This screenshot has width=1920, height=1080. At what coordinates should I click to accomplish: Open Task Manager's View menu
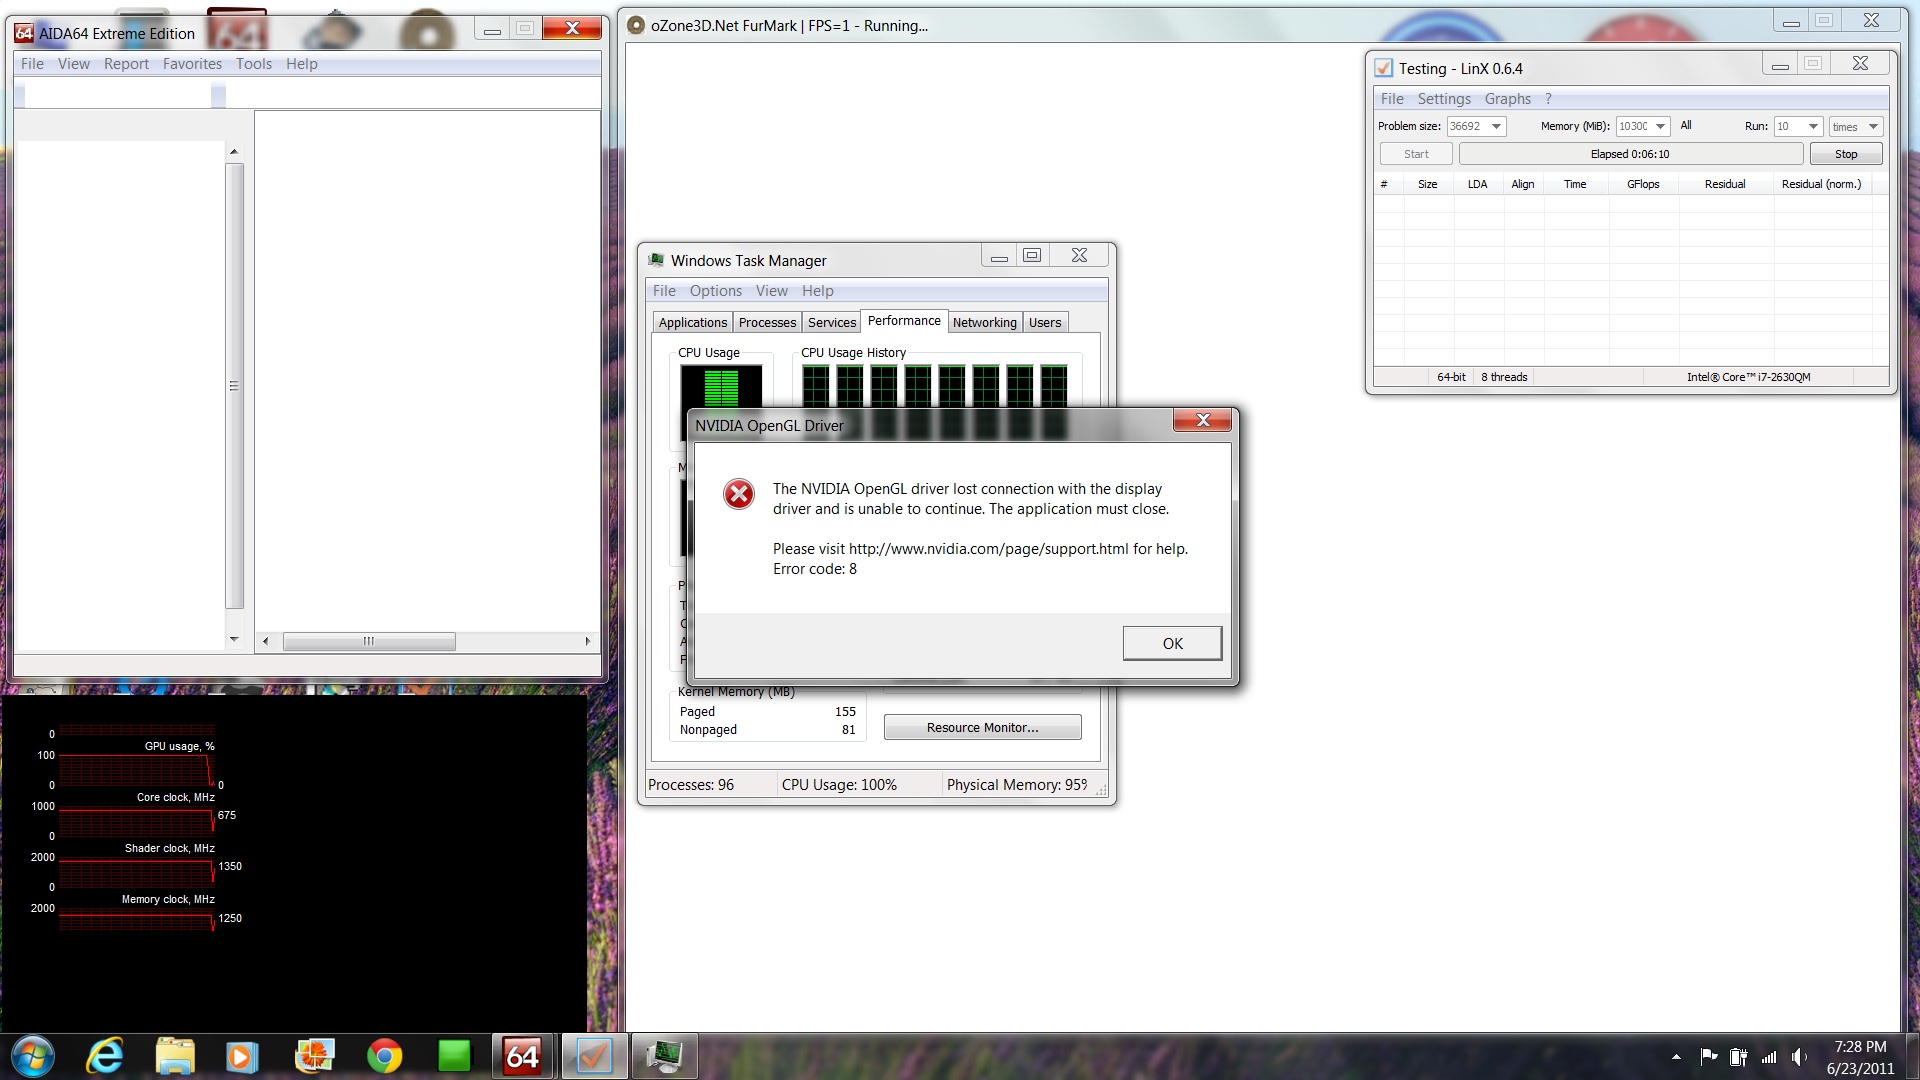771,290
